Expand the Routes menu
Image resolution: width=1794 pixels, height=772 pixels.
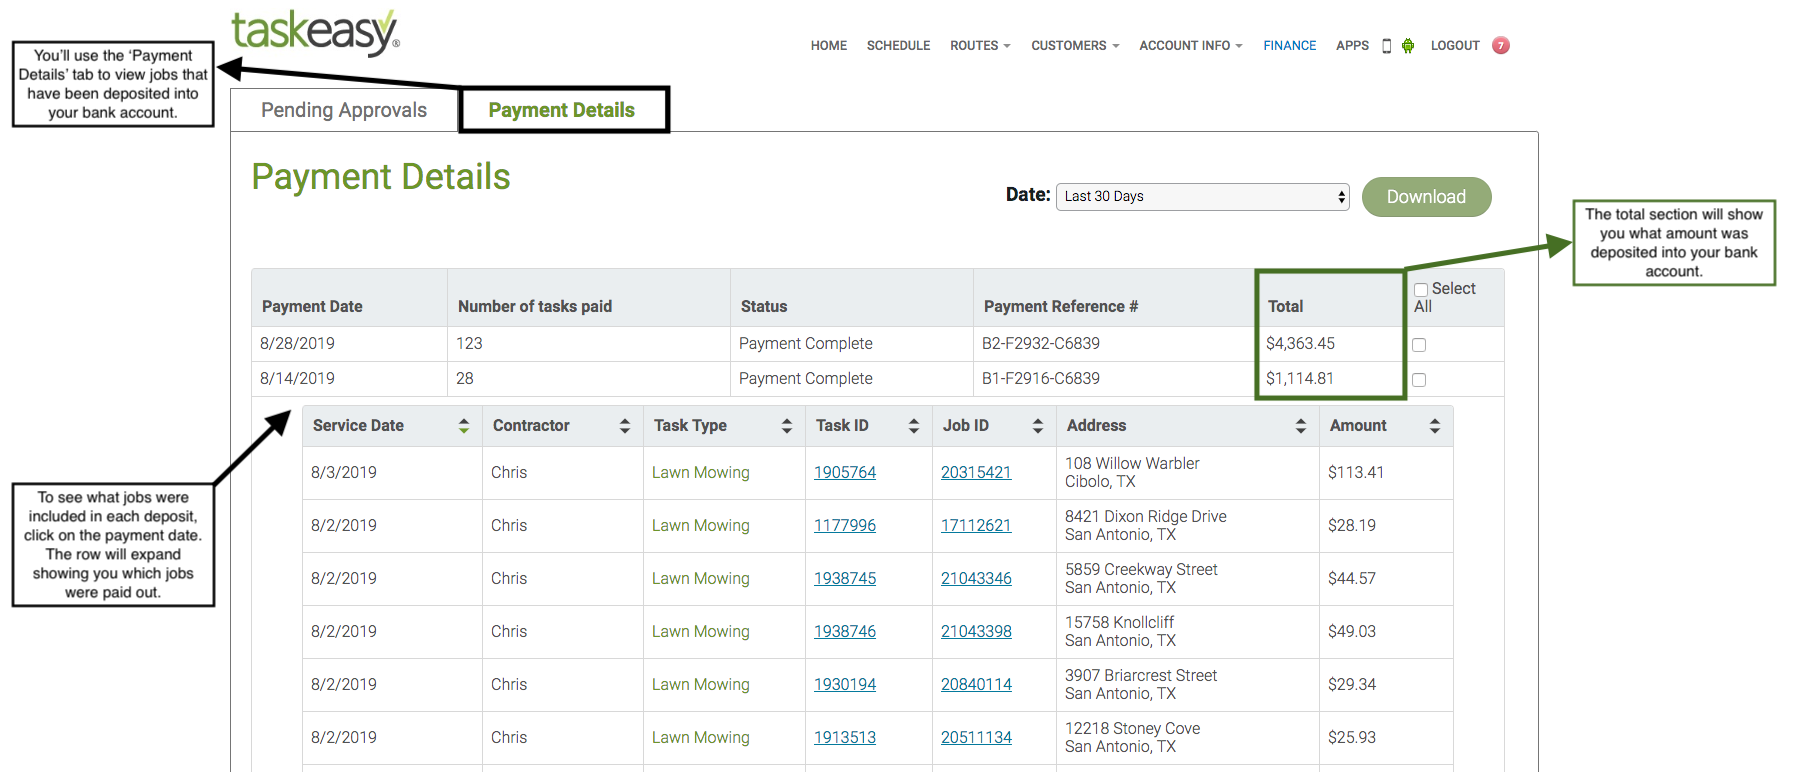[980, 46]
